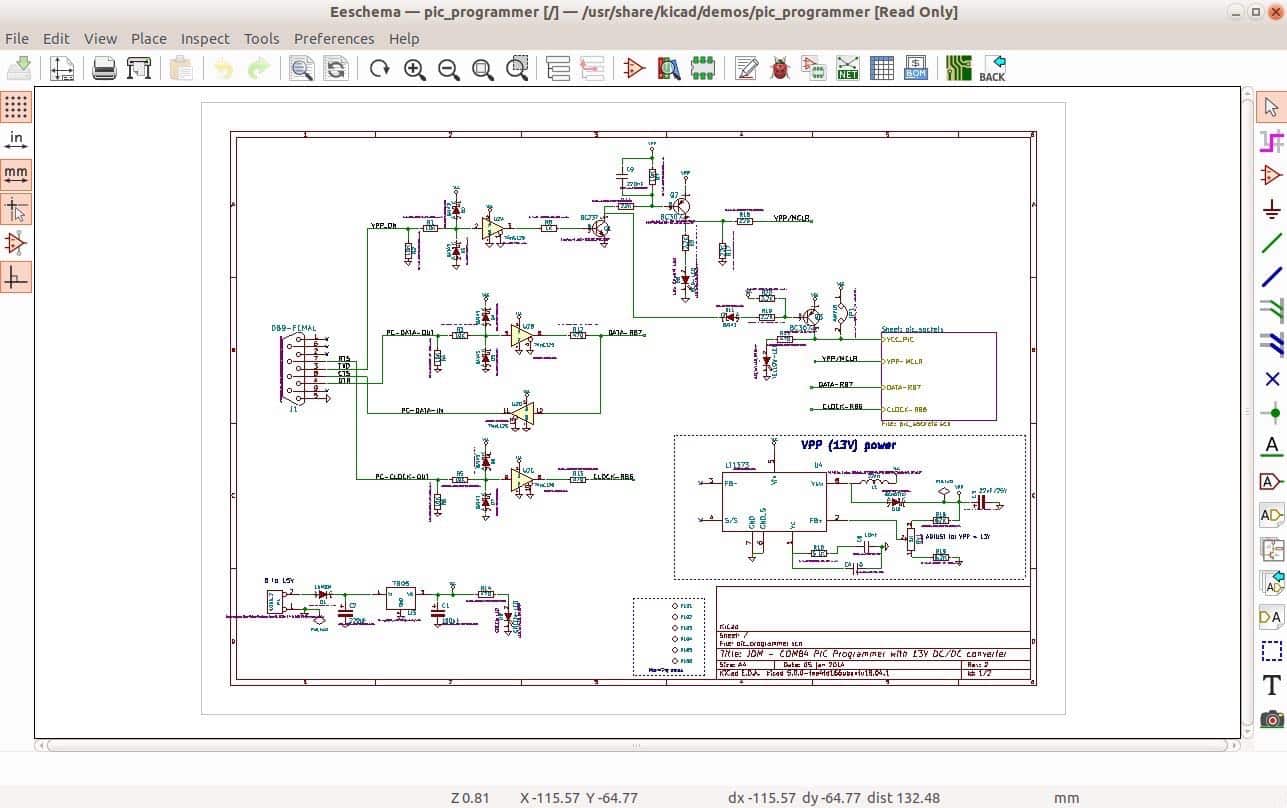Choose the arrow Select tool
This screenshot has height=808, width=1287.
[1271, 107]
